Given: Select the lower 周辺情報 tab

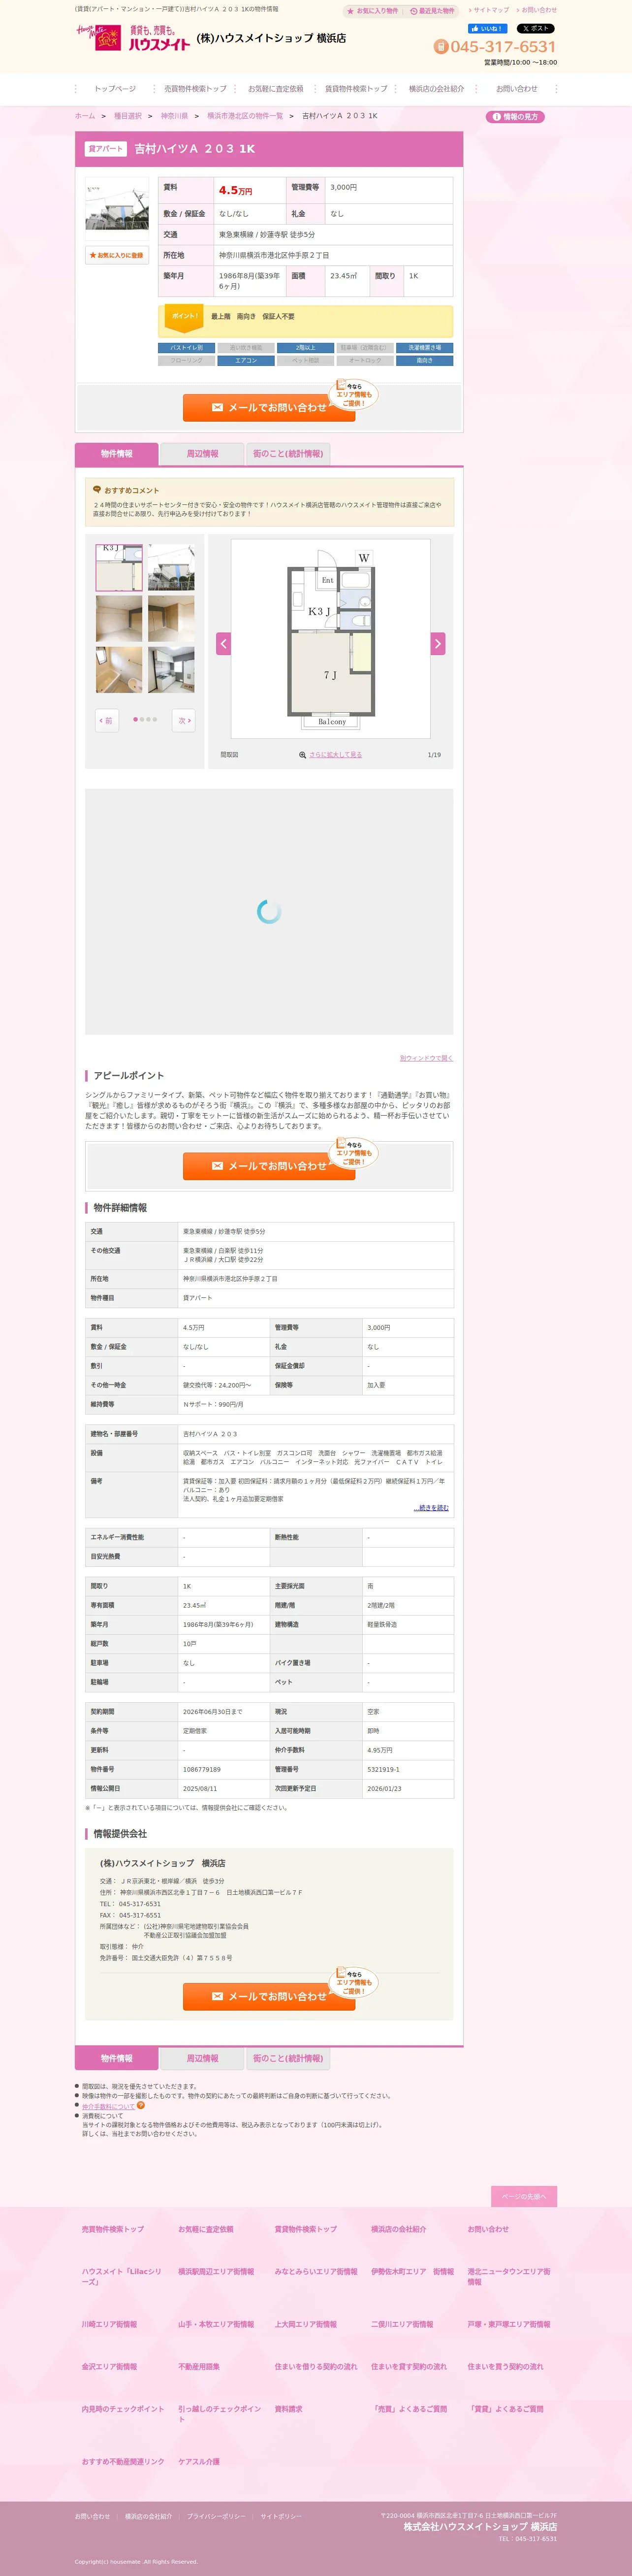Looking at the screenshot, I should [203, 2058].
